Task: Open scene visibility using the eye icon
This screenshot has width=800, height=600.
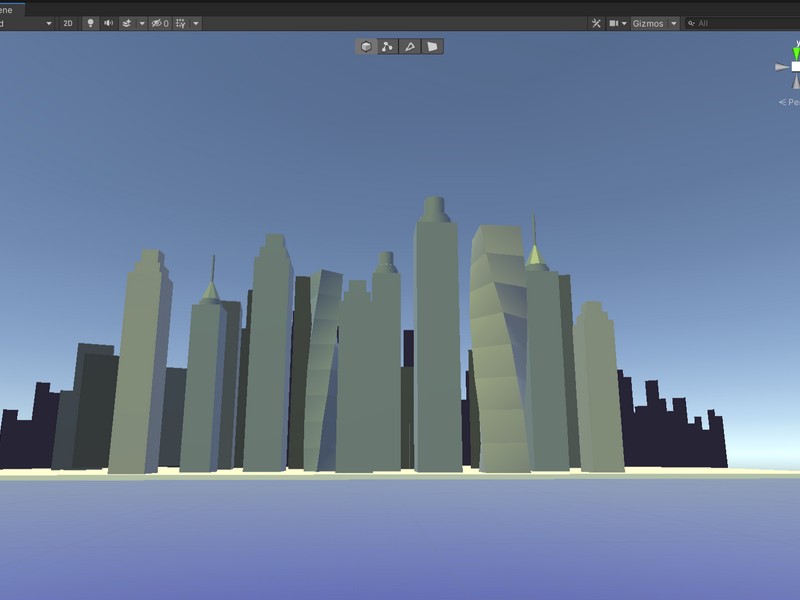Action: pos(157,22)
